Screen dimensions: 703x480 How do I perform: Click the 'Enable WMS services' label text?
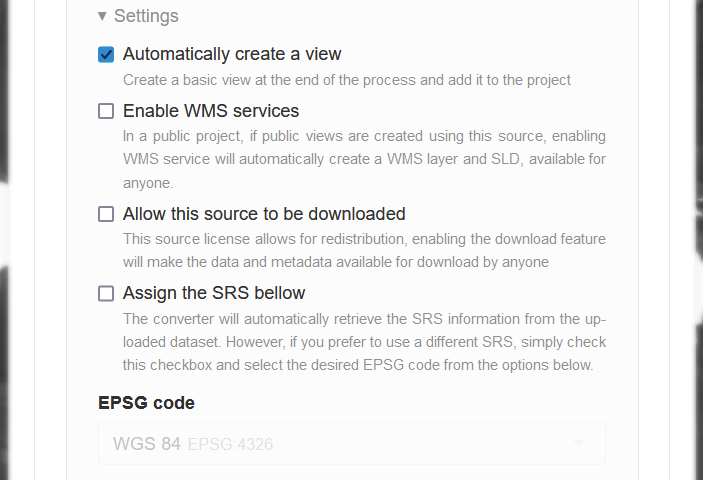pos(211,111)
